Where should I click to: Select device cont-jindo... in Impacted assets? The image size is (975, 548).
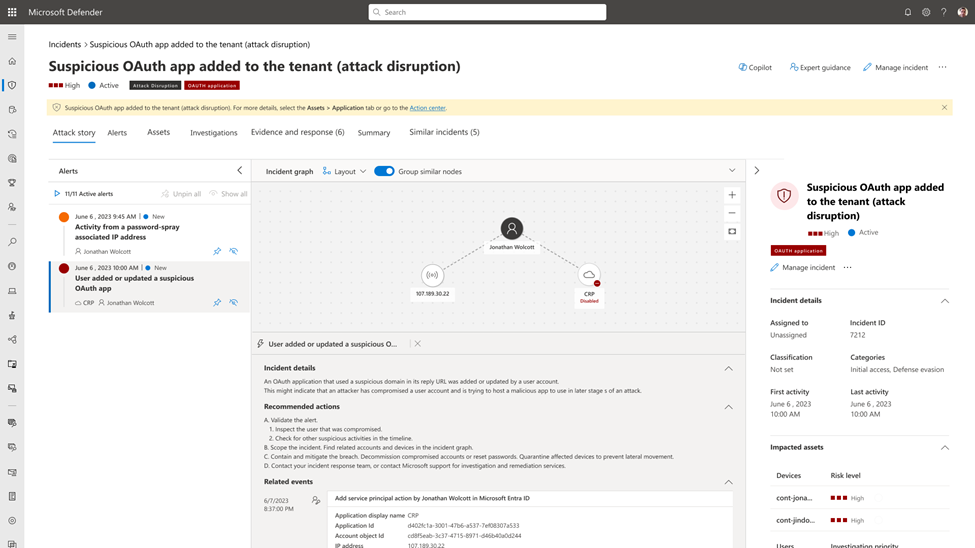pos(795,520)
